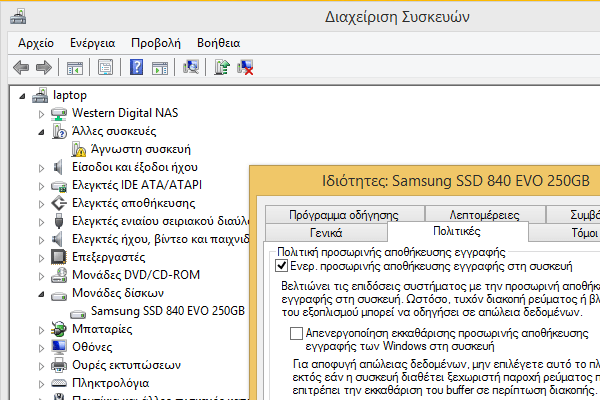Click the Samsung SSD drive icon in tree
600x400 pixels.
[78, 314]
